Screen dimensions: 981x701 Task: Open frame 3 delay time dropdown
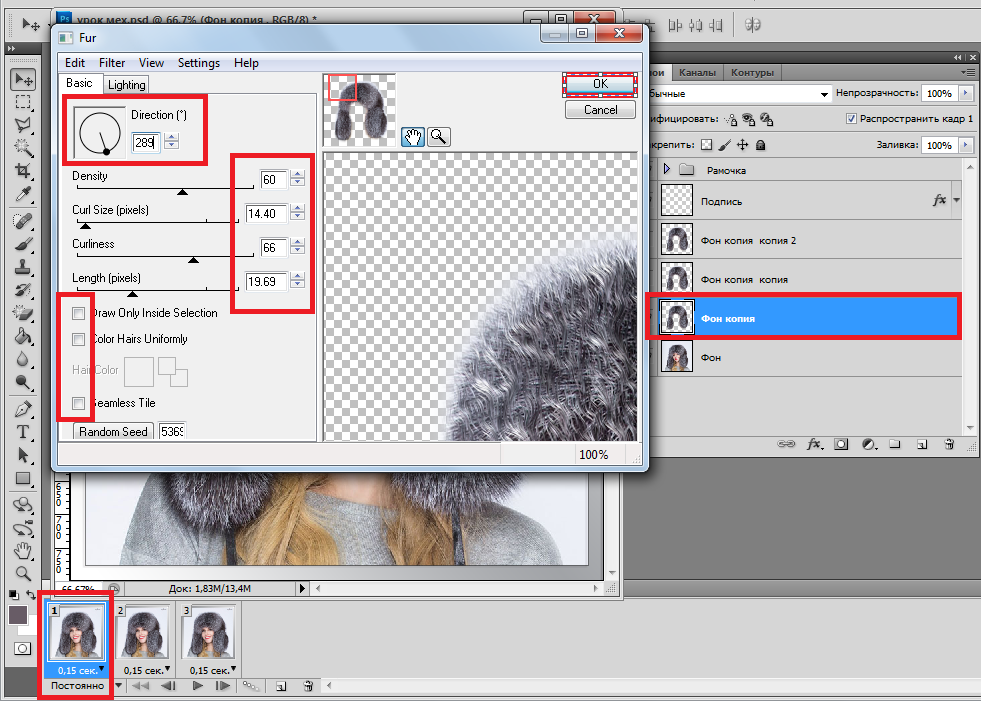[x=233, y=669]
